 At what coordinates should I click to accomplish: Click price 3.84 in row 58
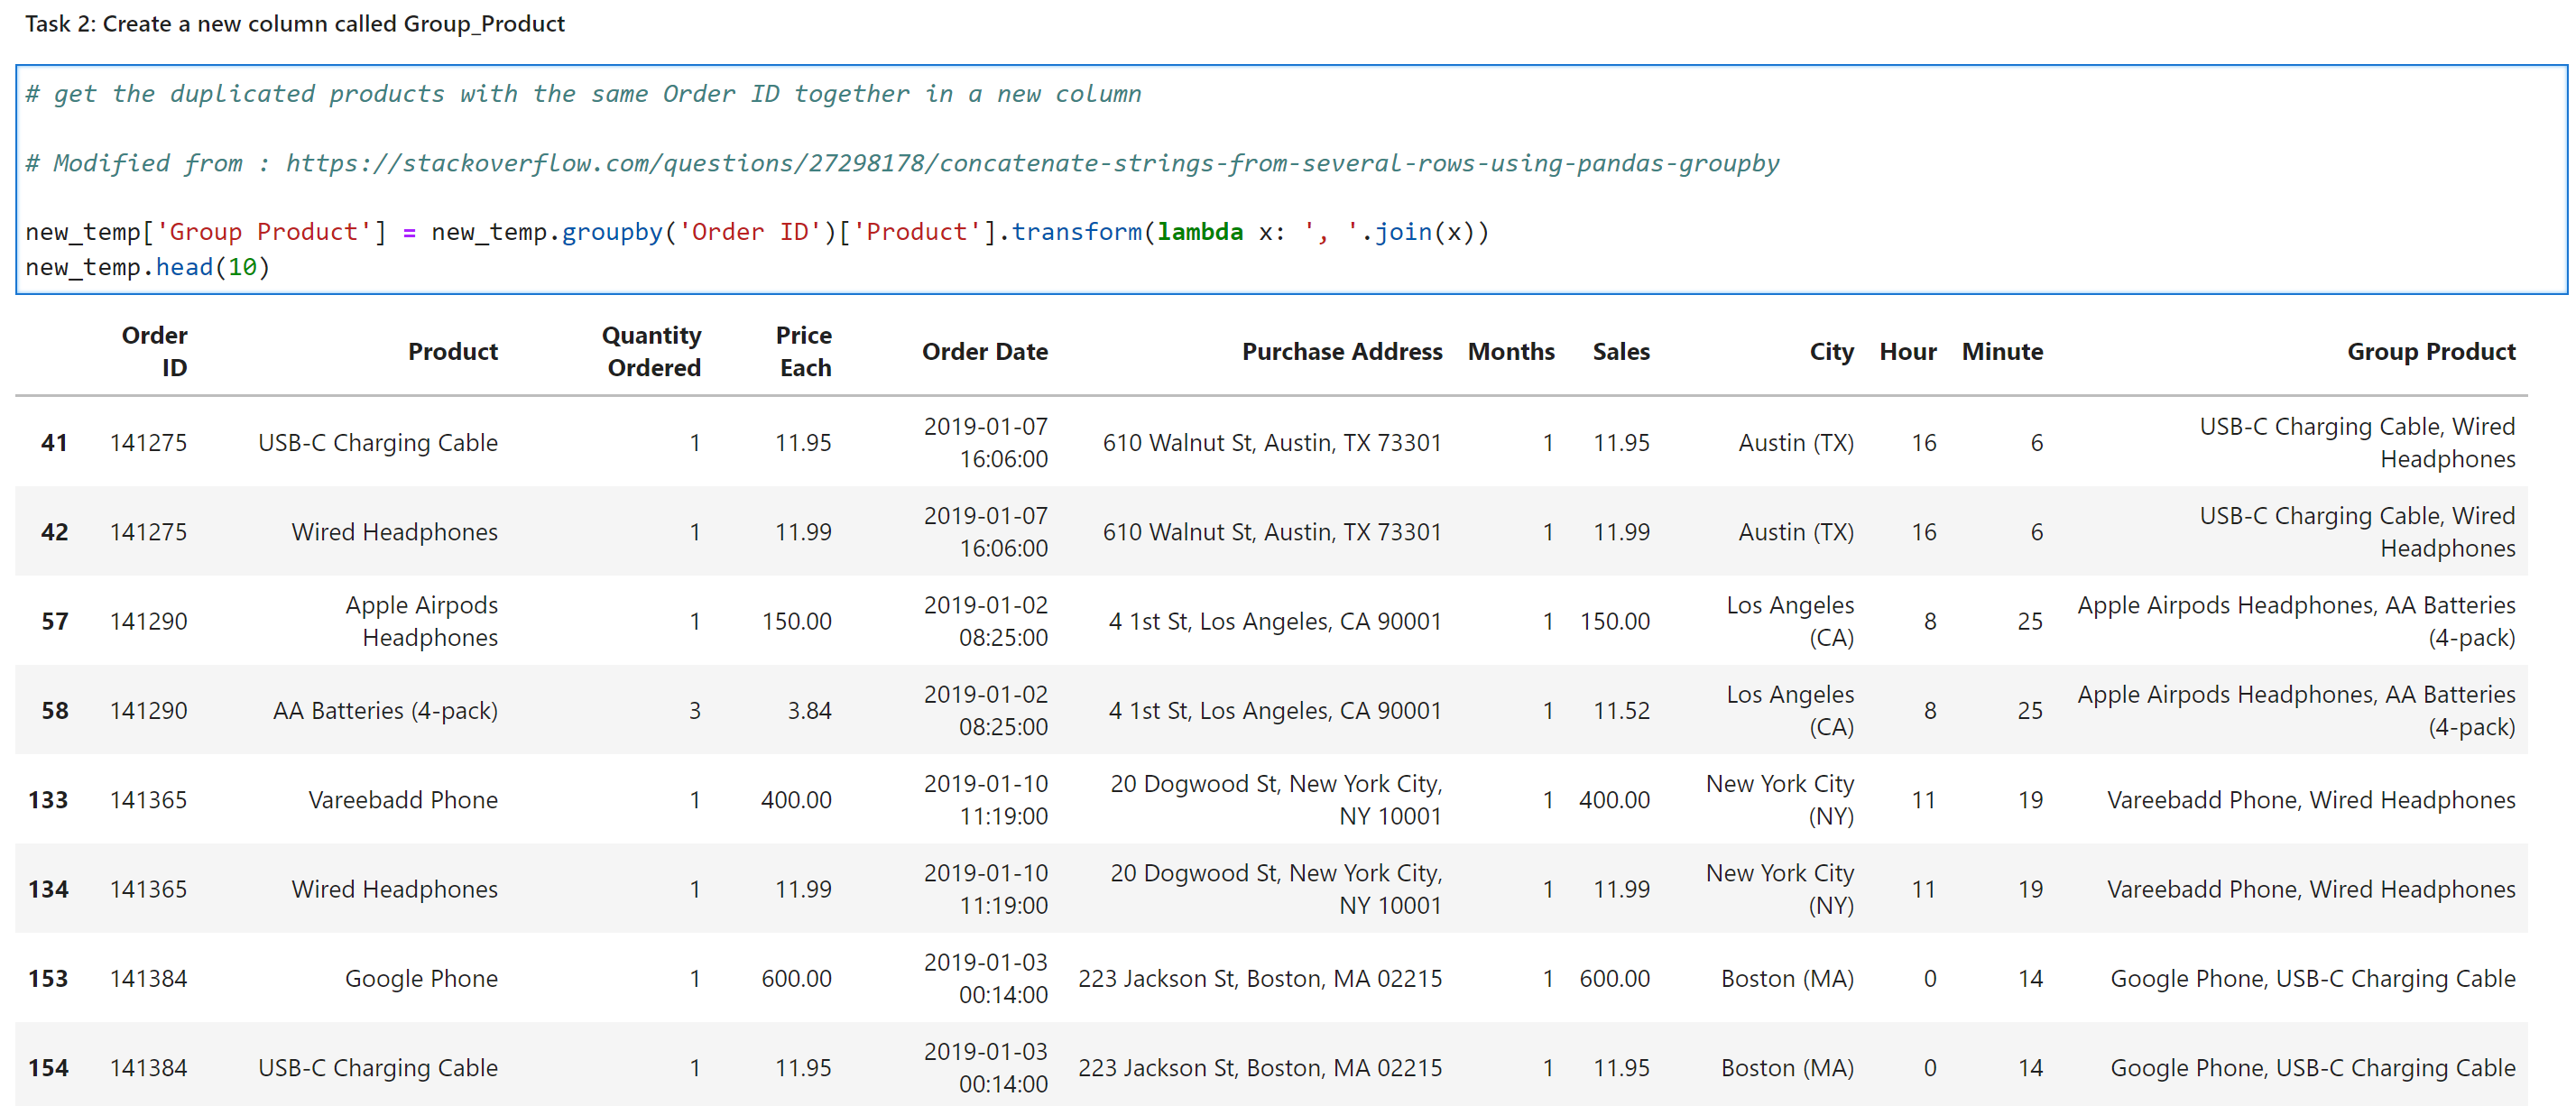pos(809,710)
